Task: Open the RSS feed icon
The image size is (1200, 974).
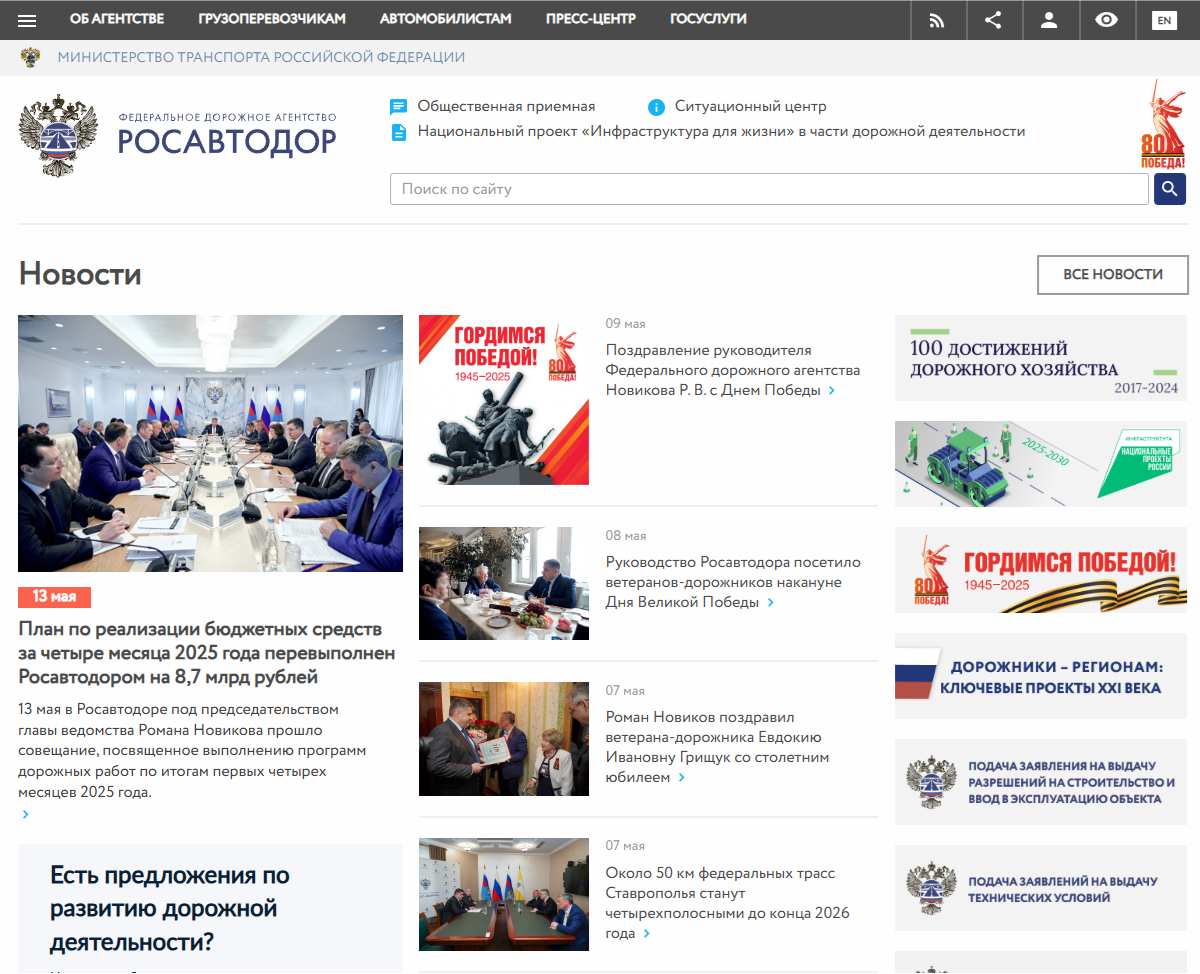Action: (937, 20)
